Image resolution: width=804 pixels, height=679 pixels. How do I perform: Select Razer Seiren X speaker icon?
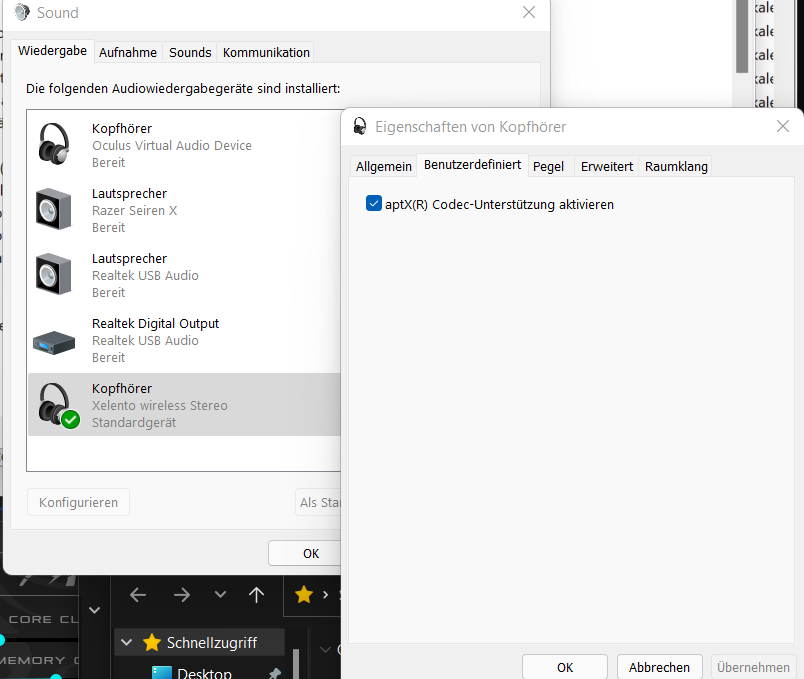pos(53,209)
